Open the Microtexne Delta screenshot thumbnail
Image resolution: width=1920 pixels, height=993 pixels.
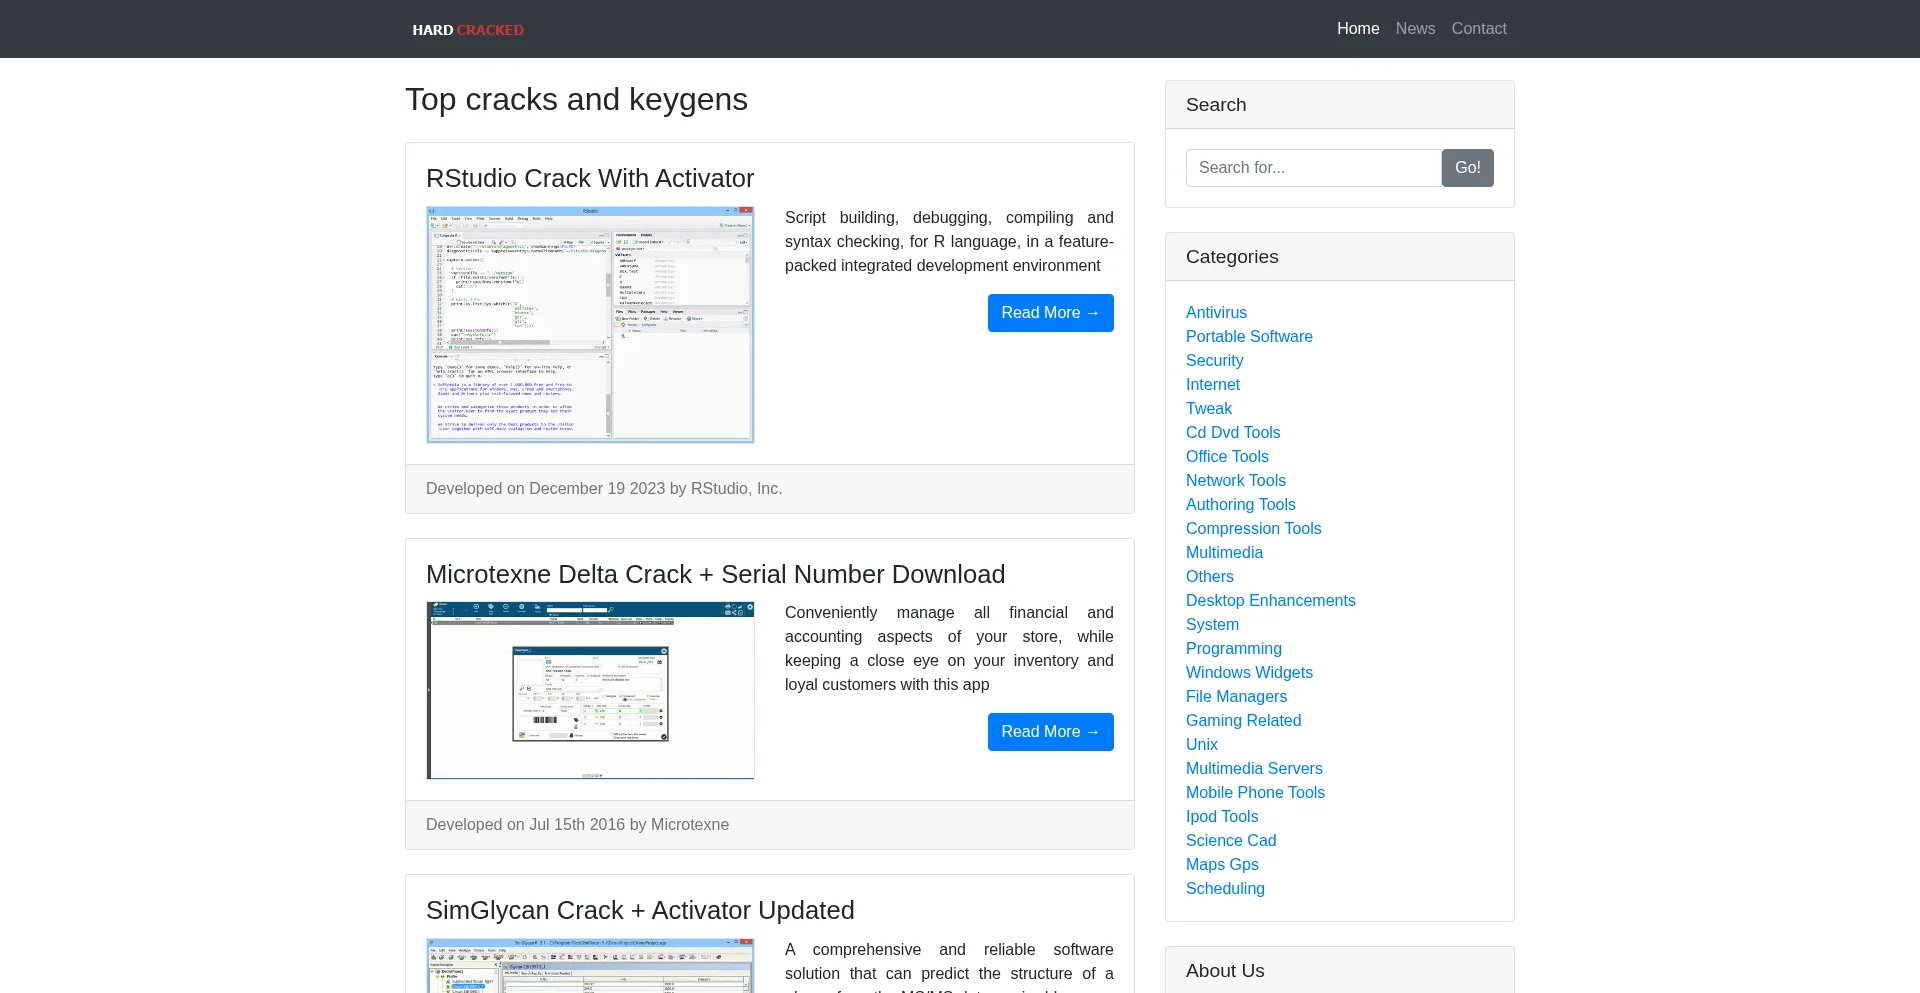tap(590, 690)
